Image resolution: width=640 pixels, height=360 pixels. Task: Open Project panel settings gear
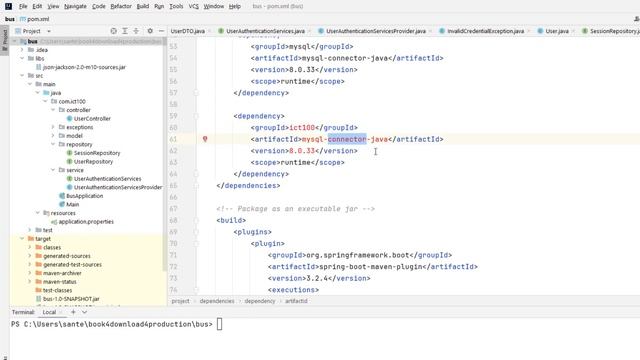coord(150,31)
